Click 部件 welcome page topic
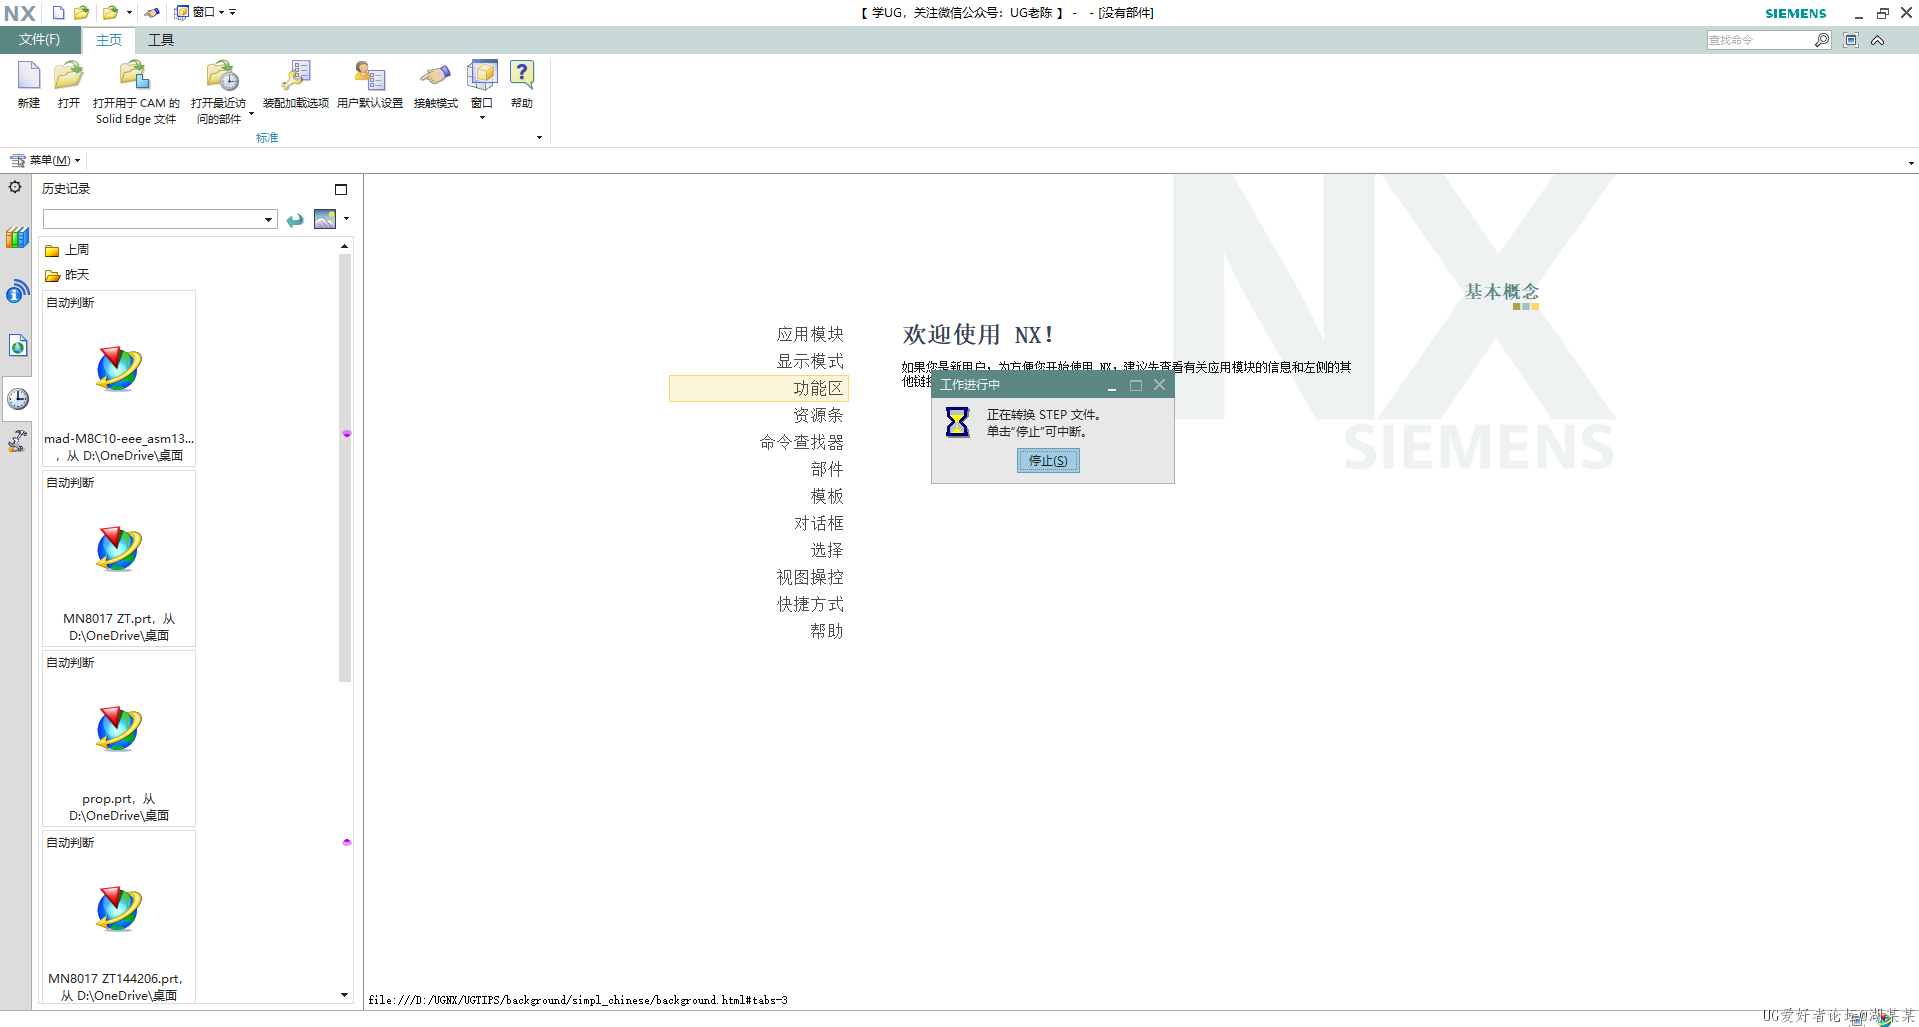This screenshot has height=1027, width=1919. click(827, 469)
